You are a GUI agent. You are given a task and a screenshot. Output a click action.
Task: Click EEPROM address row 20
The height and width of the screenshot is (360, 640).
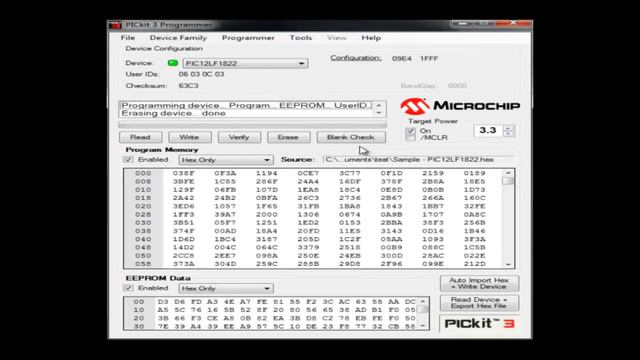139,318
